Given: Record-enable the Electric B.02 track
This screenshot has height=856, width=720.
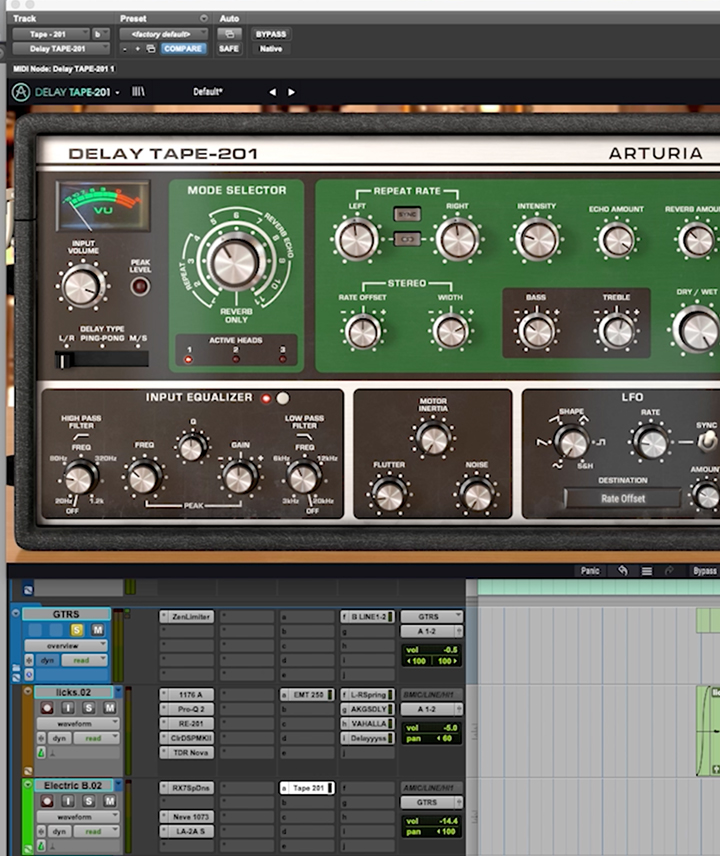Looking at the screenshot, I should [x=47, y=801].
